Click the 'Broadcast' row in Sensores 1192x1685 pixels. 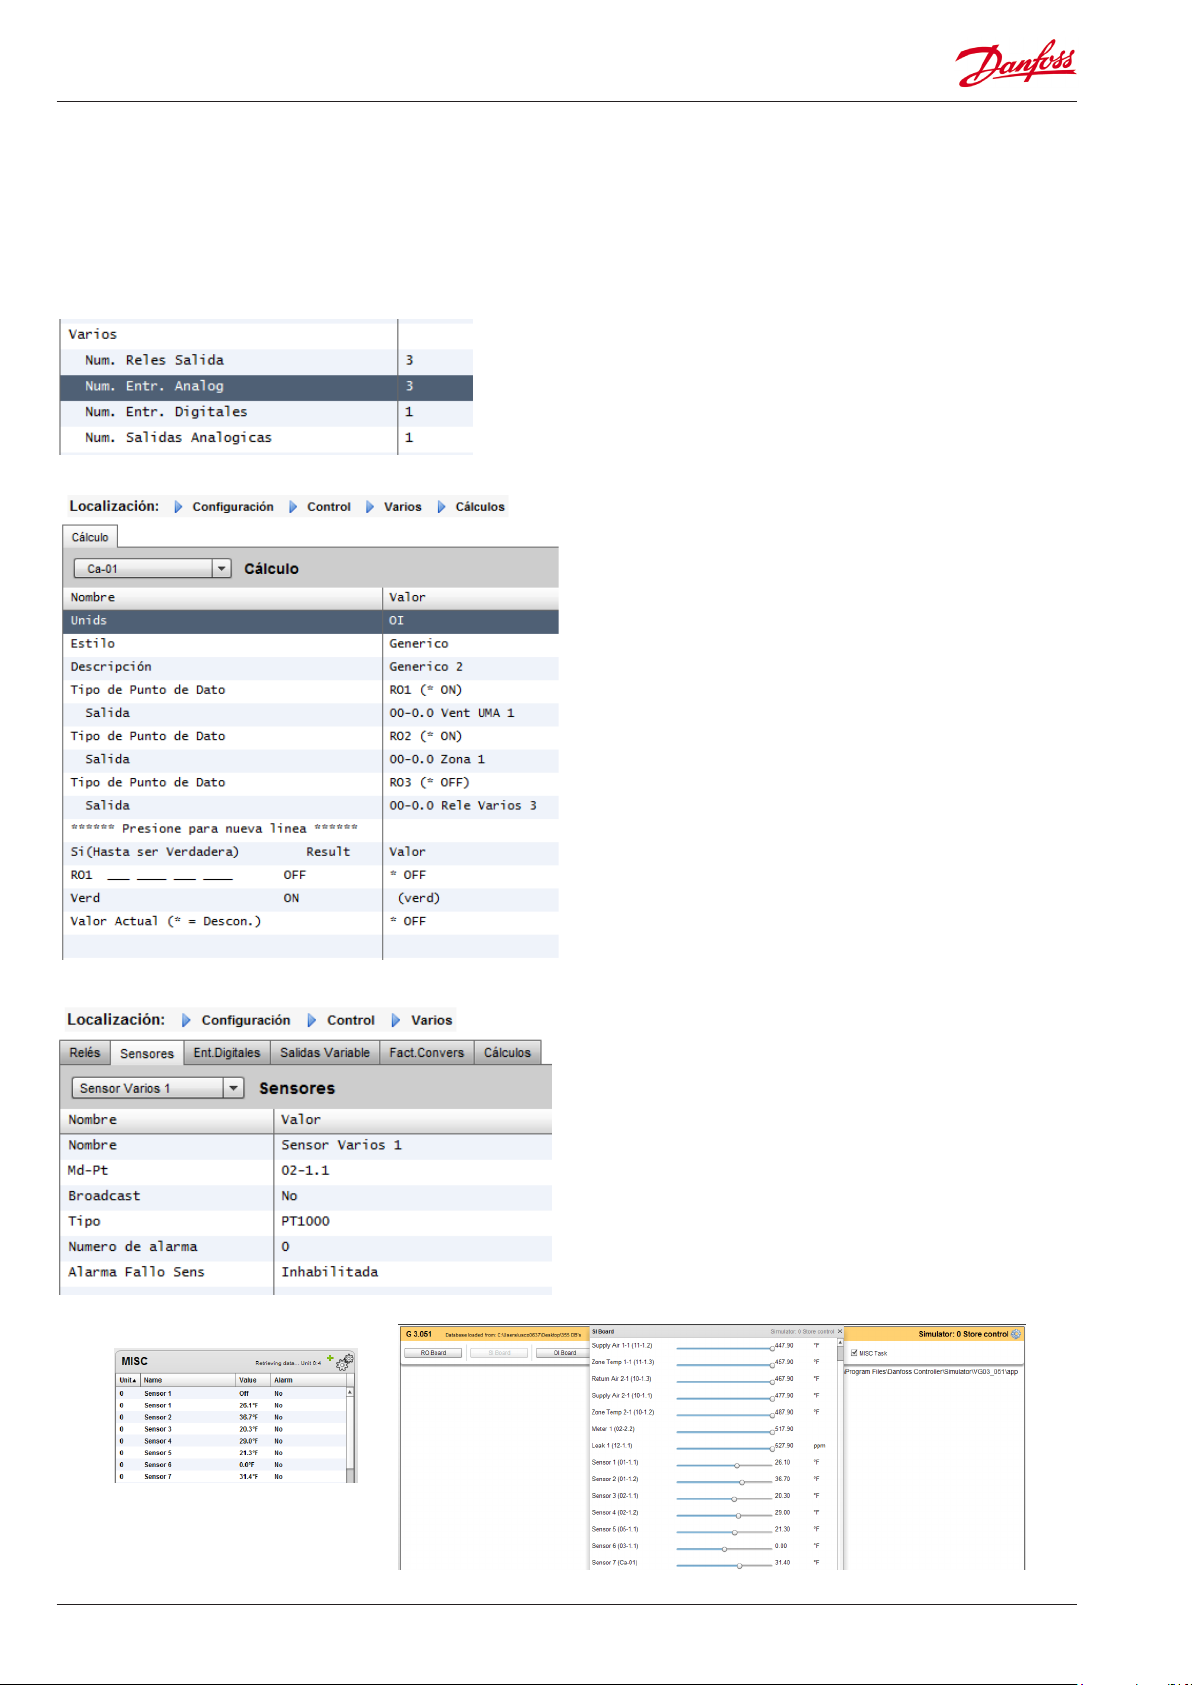(x=306, y=1196)
